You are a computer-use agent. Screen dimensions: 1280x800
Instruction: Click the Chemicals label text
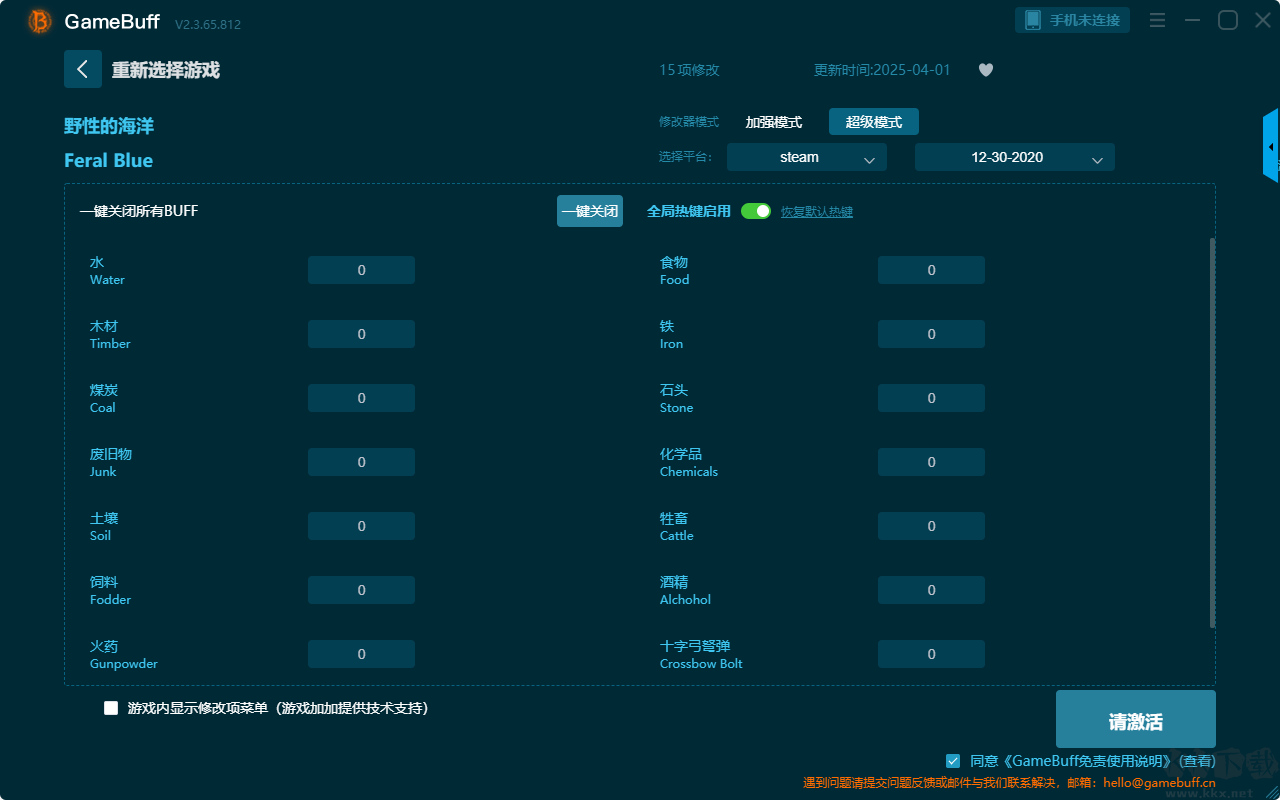(x=689, y=472)
